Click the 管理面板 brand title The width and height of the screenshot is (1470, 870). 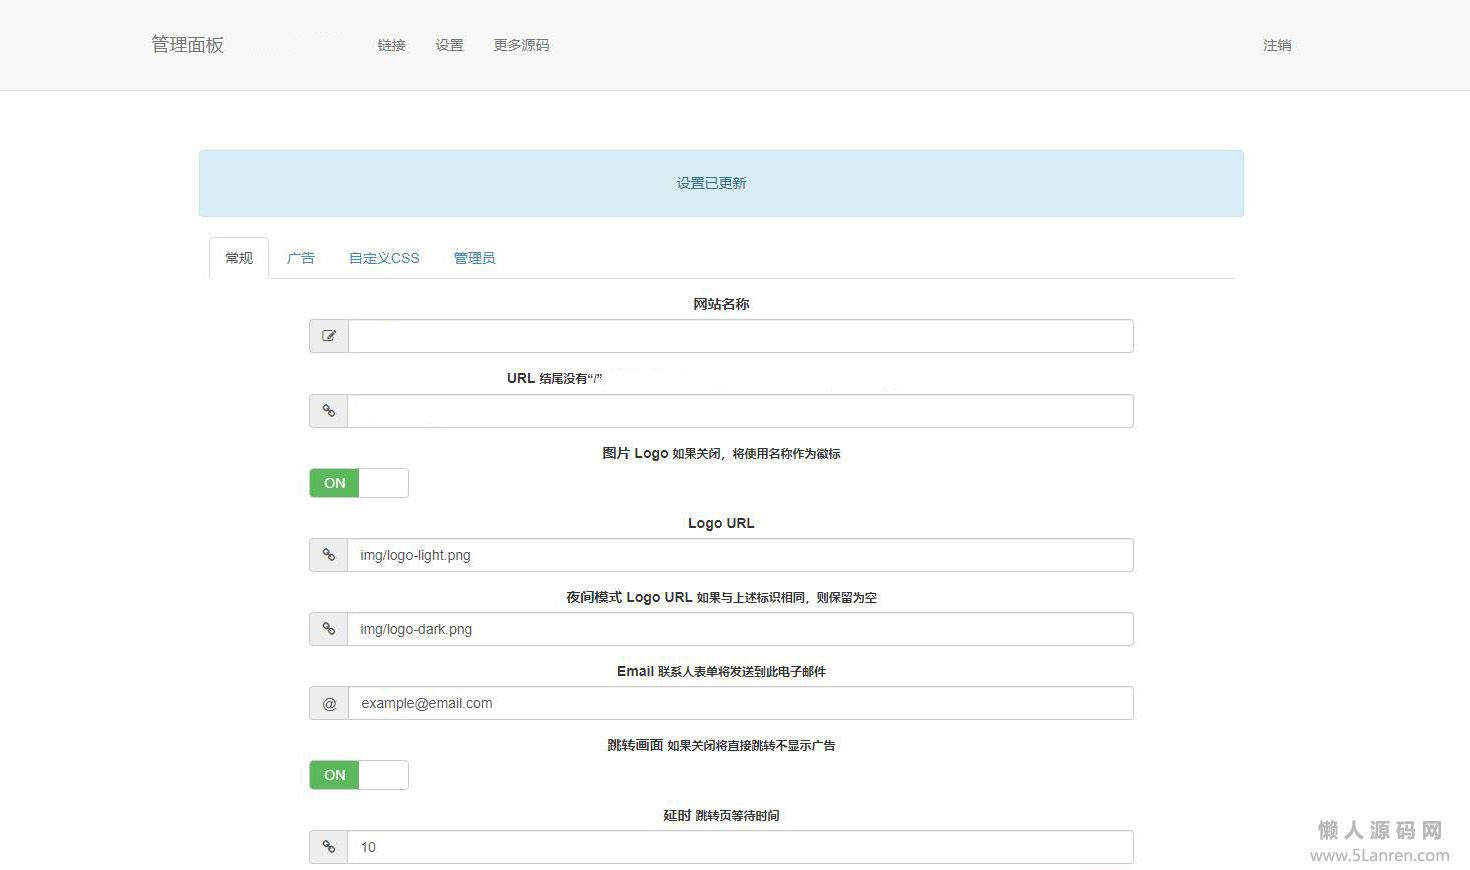(x=187, y=45)
